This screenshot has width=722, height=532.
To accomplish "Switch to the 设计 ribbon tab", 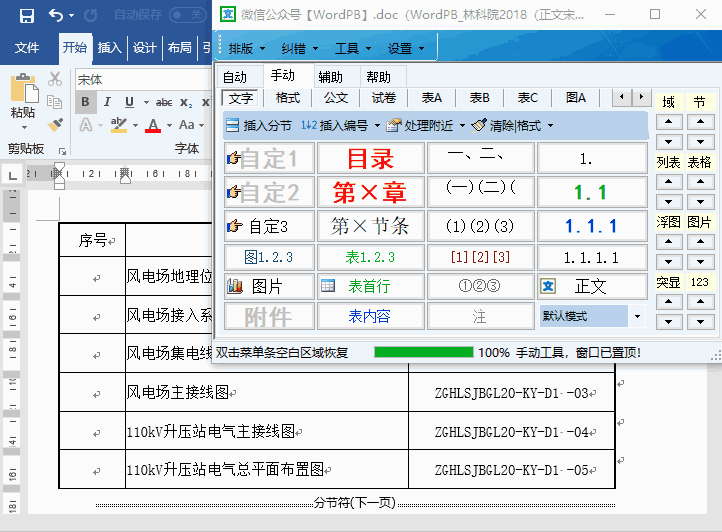I will 145,47.
